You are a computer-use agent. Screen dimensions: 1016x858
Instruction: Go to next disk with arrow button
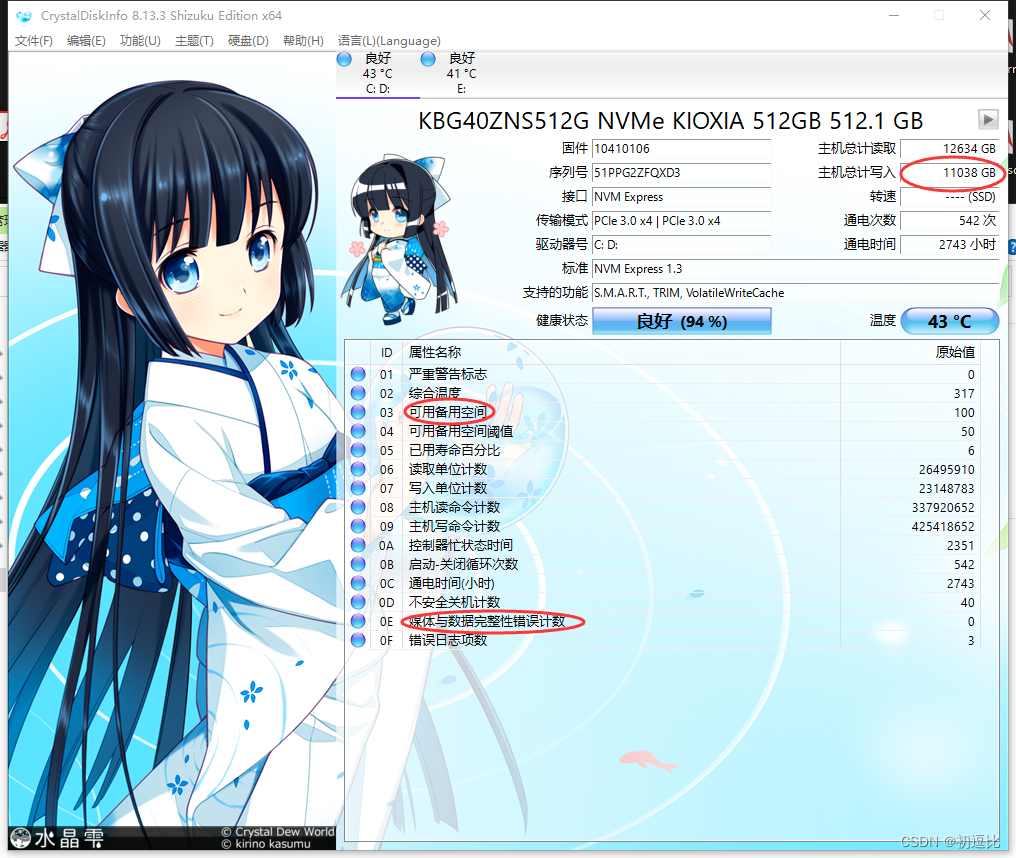(x=987, y=119)
